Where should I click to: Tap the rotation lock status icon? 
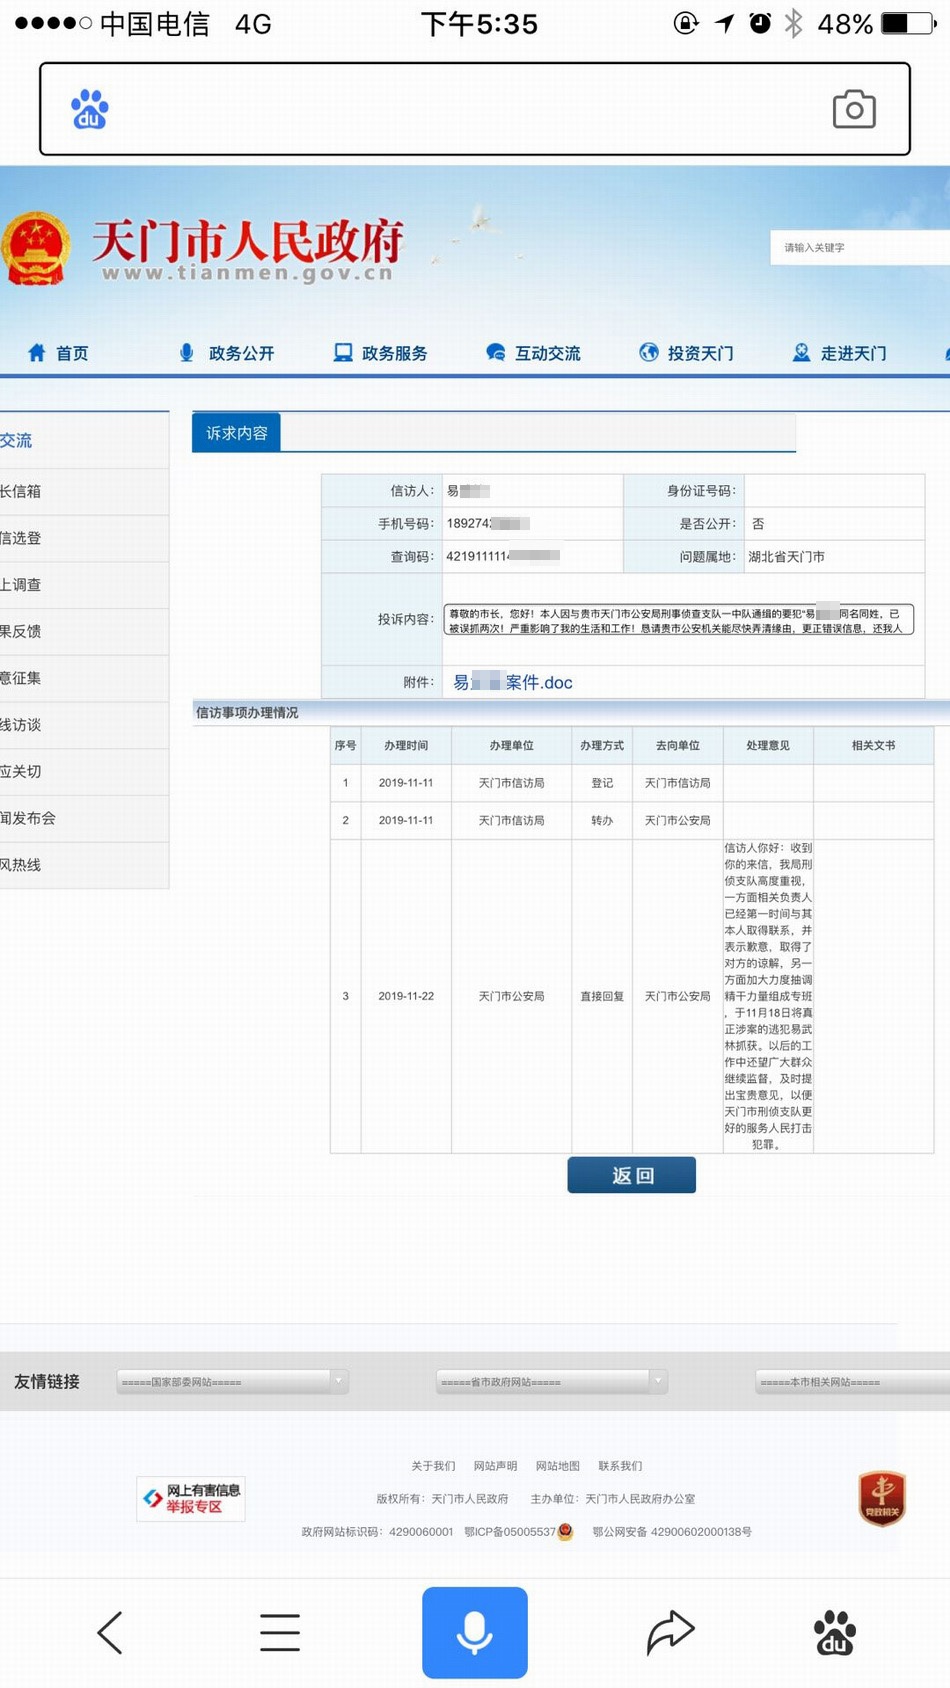[x=686, y=23]
